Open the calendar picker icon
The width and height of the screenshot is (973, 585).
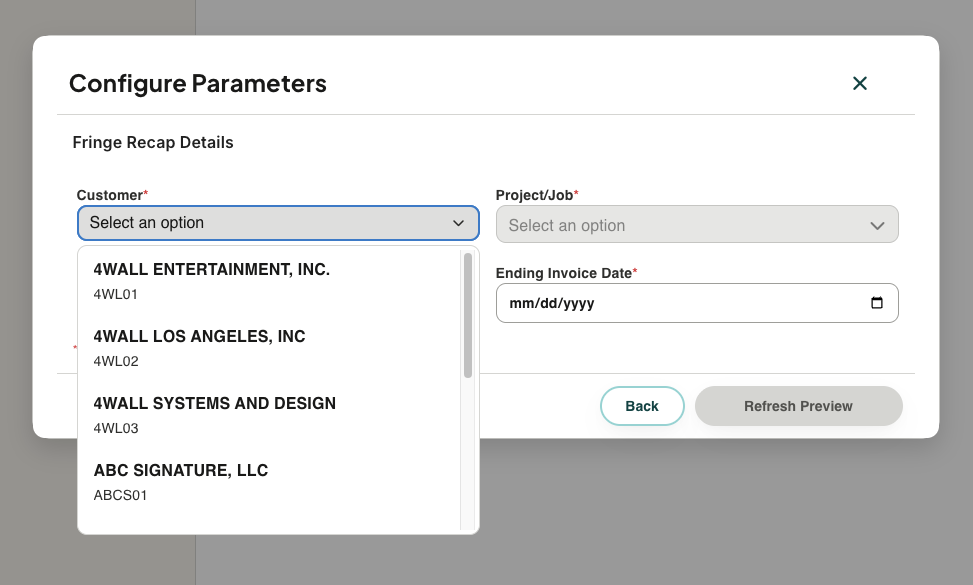tap(876, 303)
